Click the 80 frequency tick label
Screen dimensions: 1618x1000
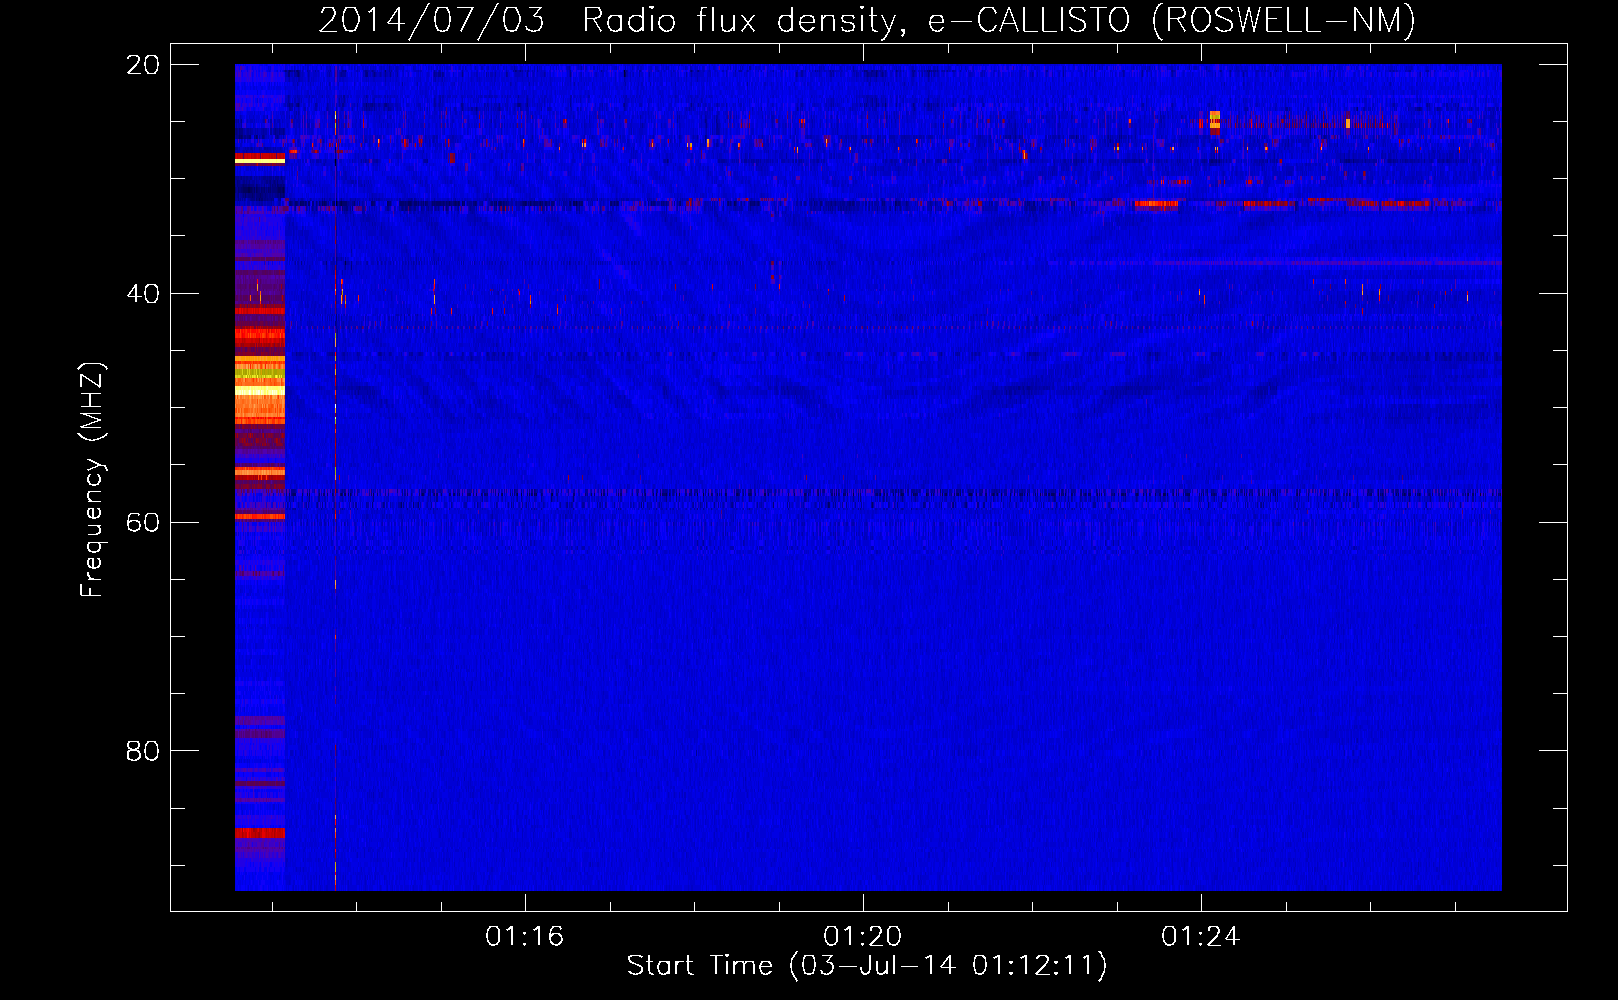(143, 751)
